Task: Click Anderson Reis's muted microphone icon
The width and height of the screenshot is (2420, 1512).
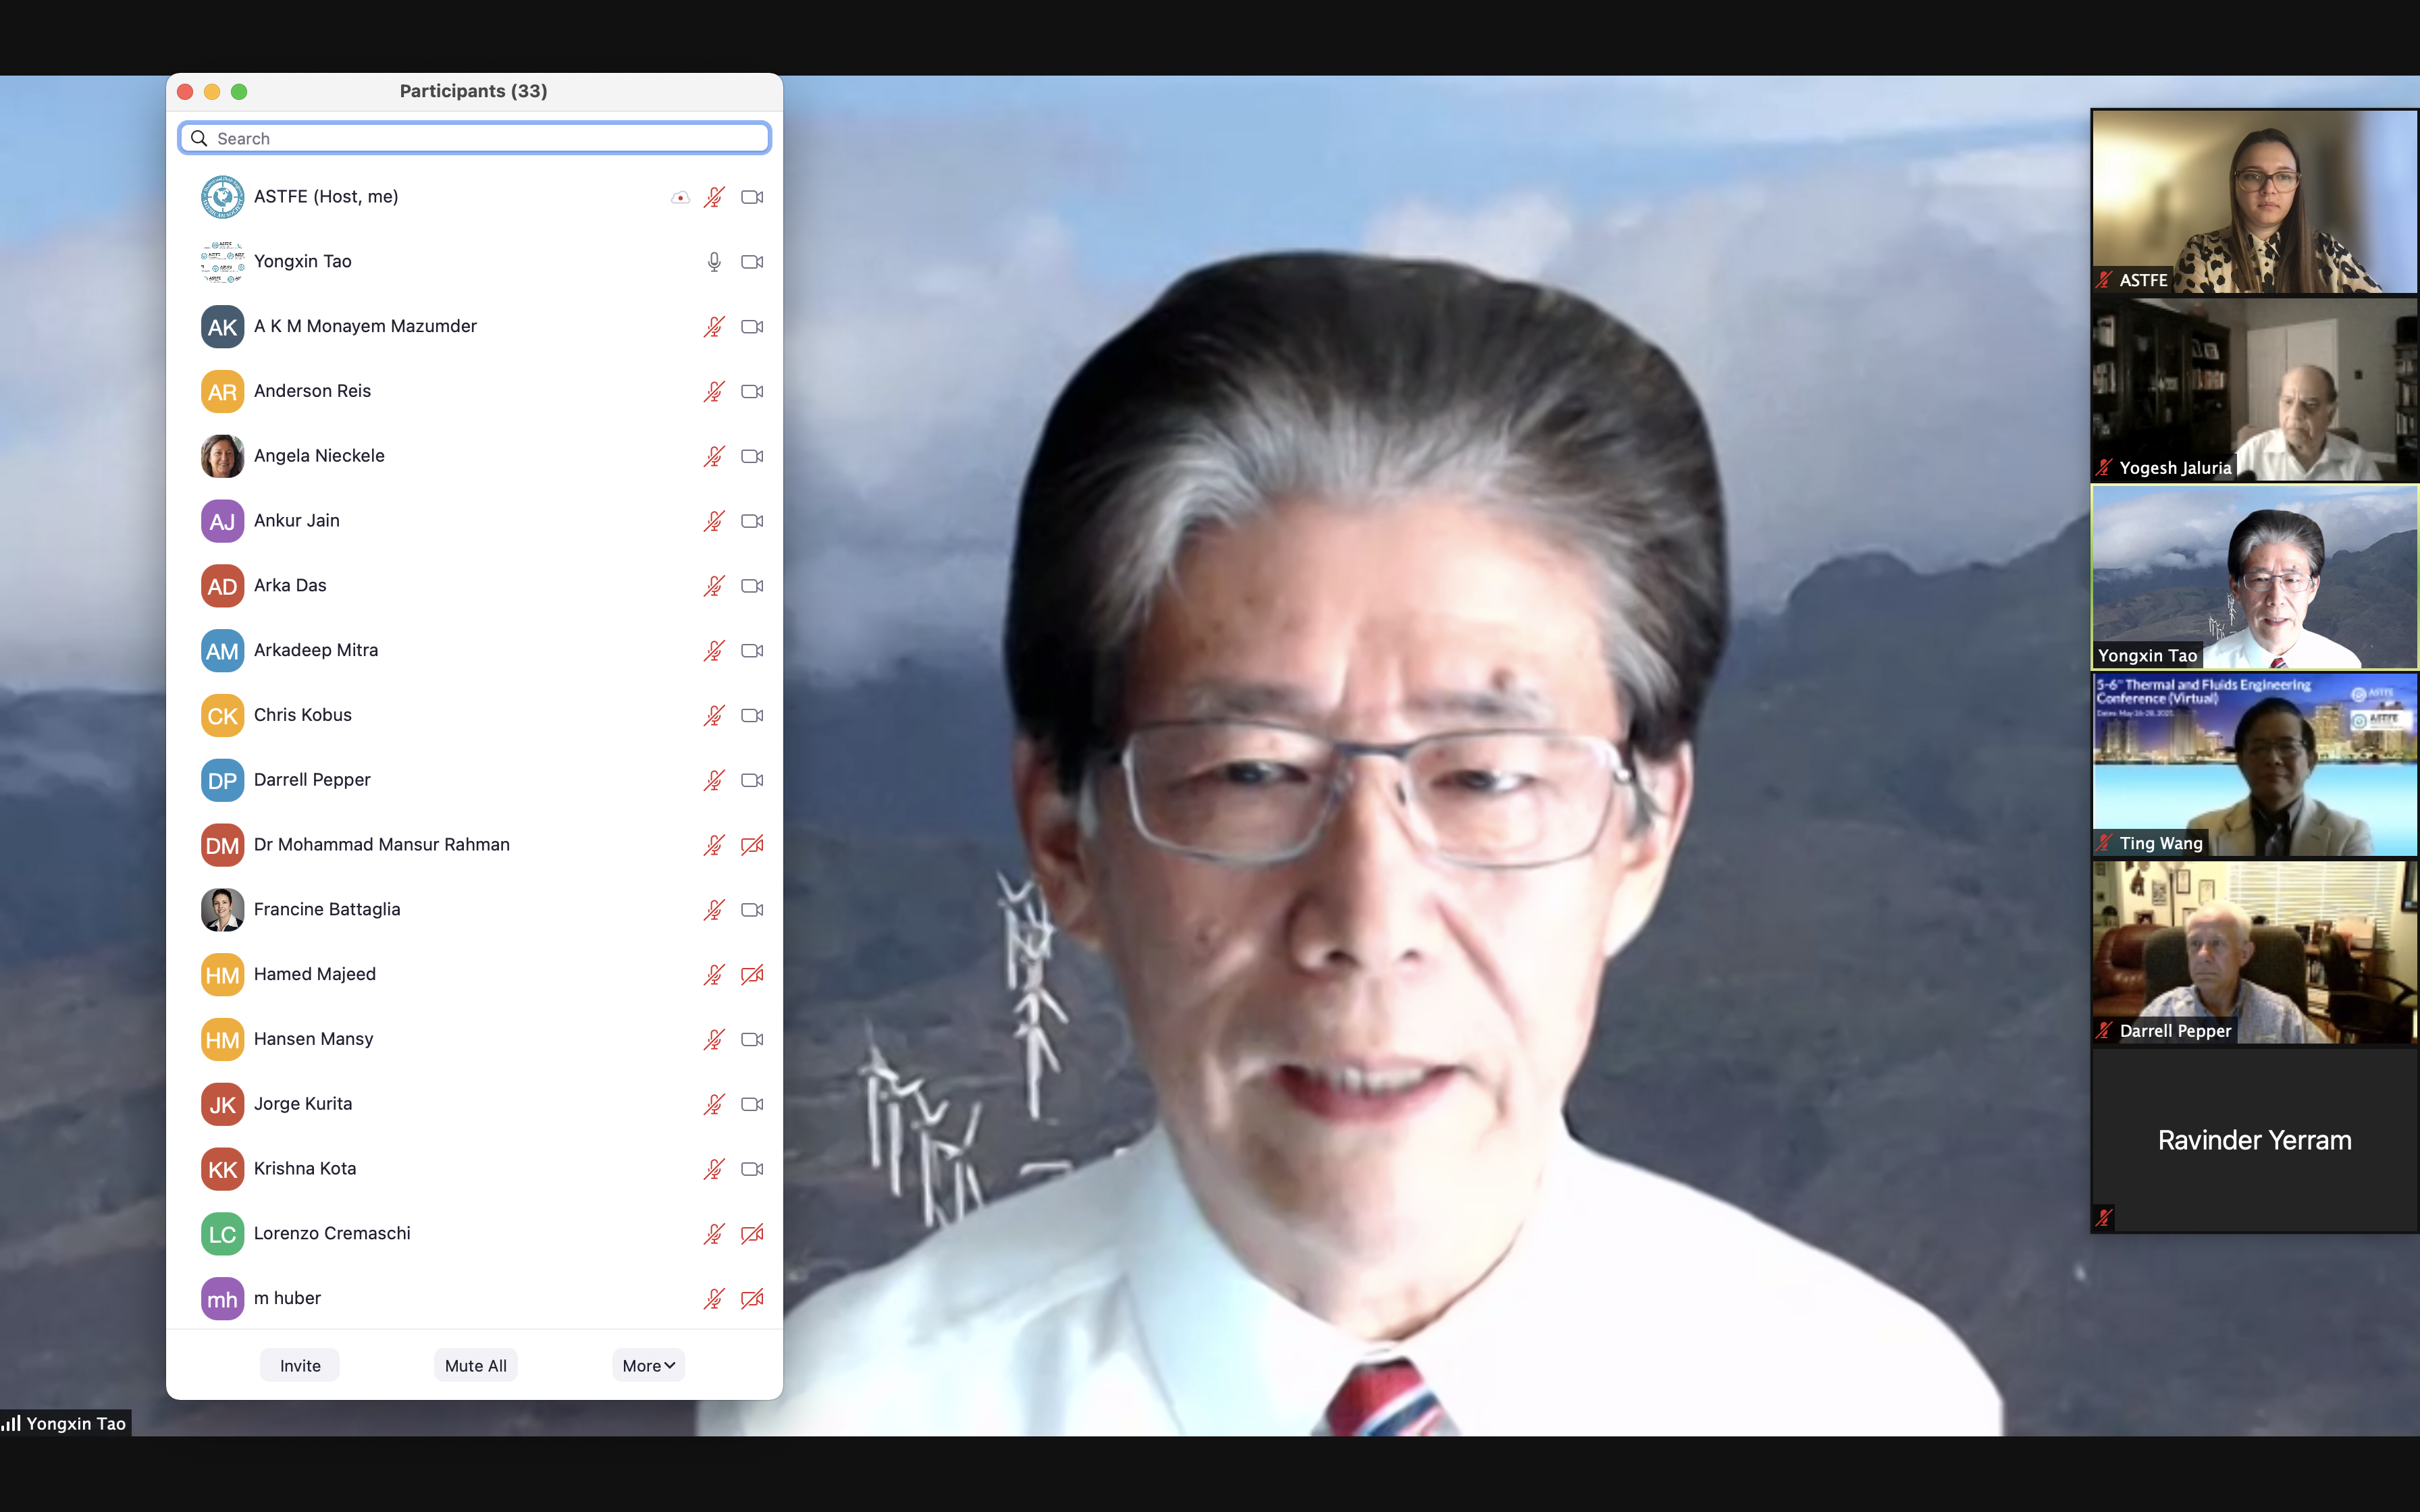Action: pyautogui.click(x=714, y=392)
